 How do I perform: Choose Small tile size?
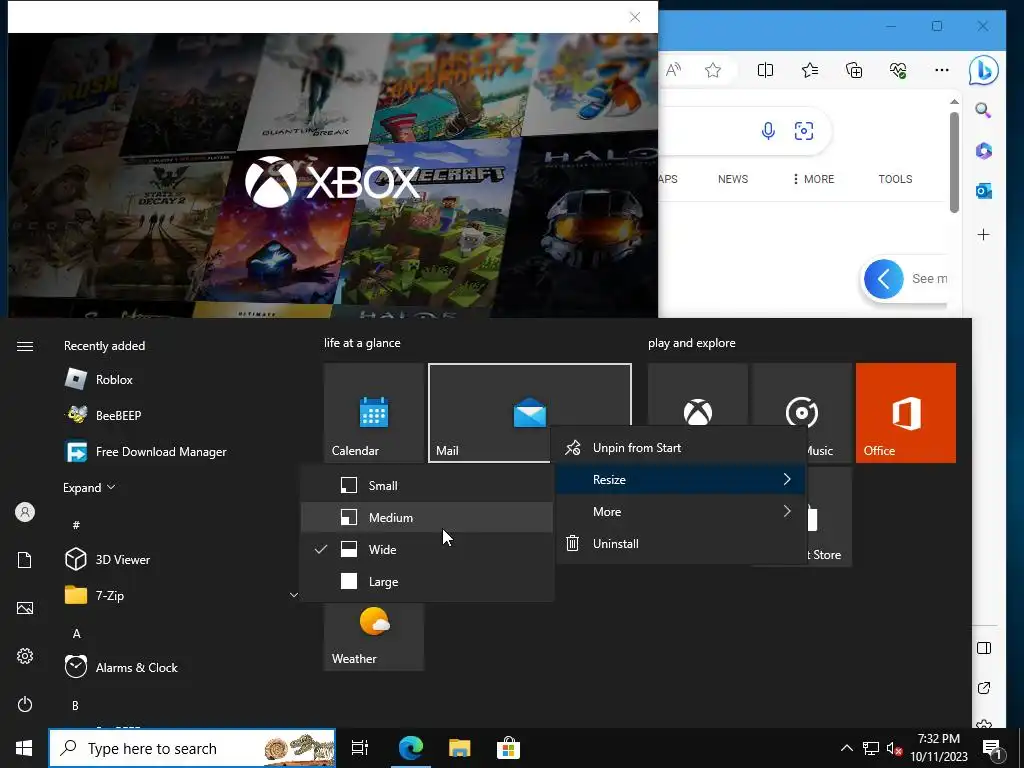tap(427, 486)
